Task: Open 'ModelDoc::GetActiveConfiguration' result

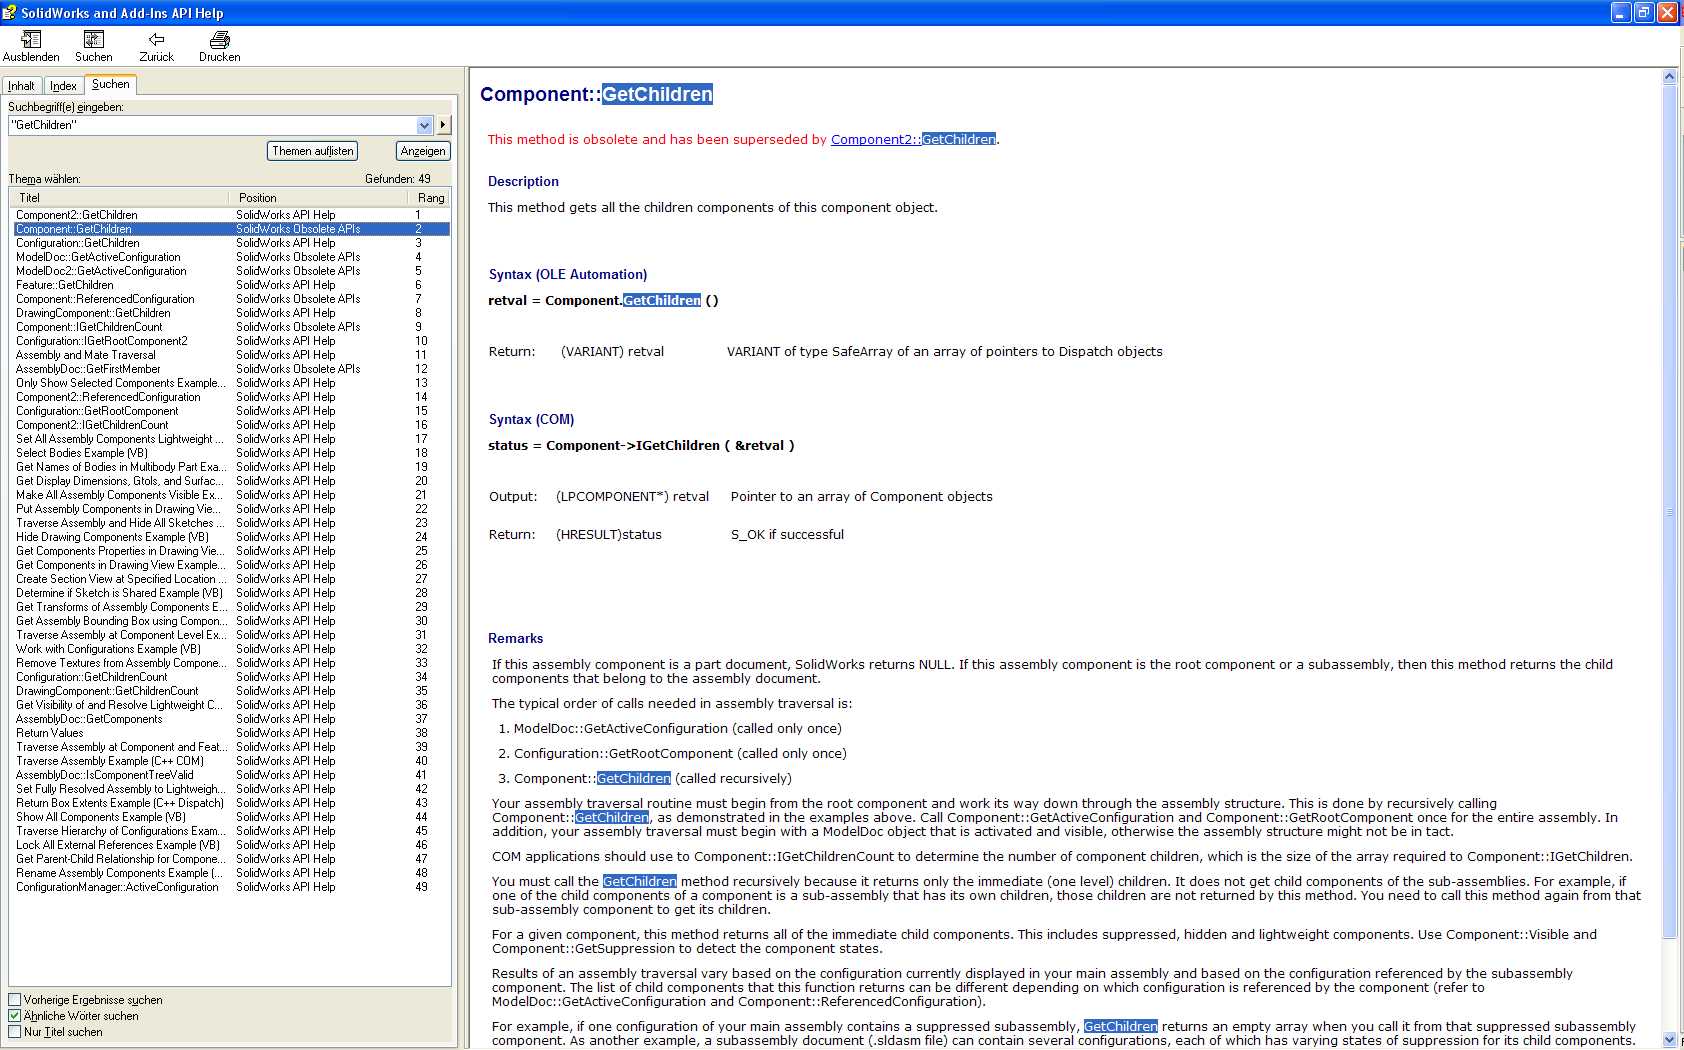Action: click(x=231, y=257)
